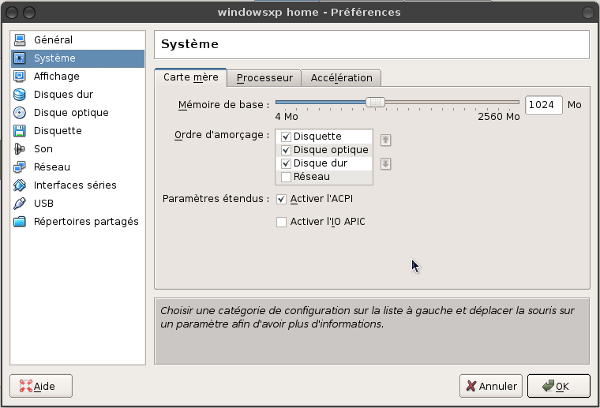
Task: Click the Annuler button
Action: tap(490, 385)
